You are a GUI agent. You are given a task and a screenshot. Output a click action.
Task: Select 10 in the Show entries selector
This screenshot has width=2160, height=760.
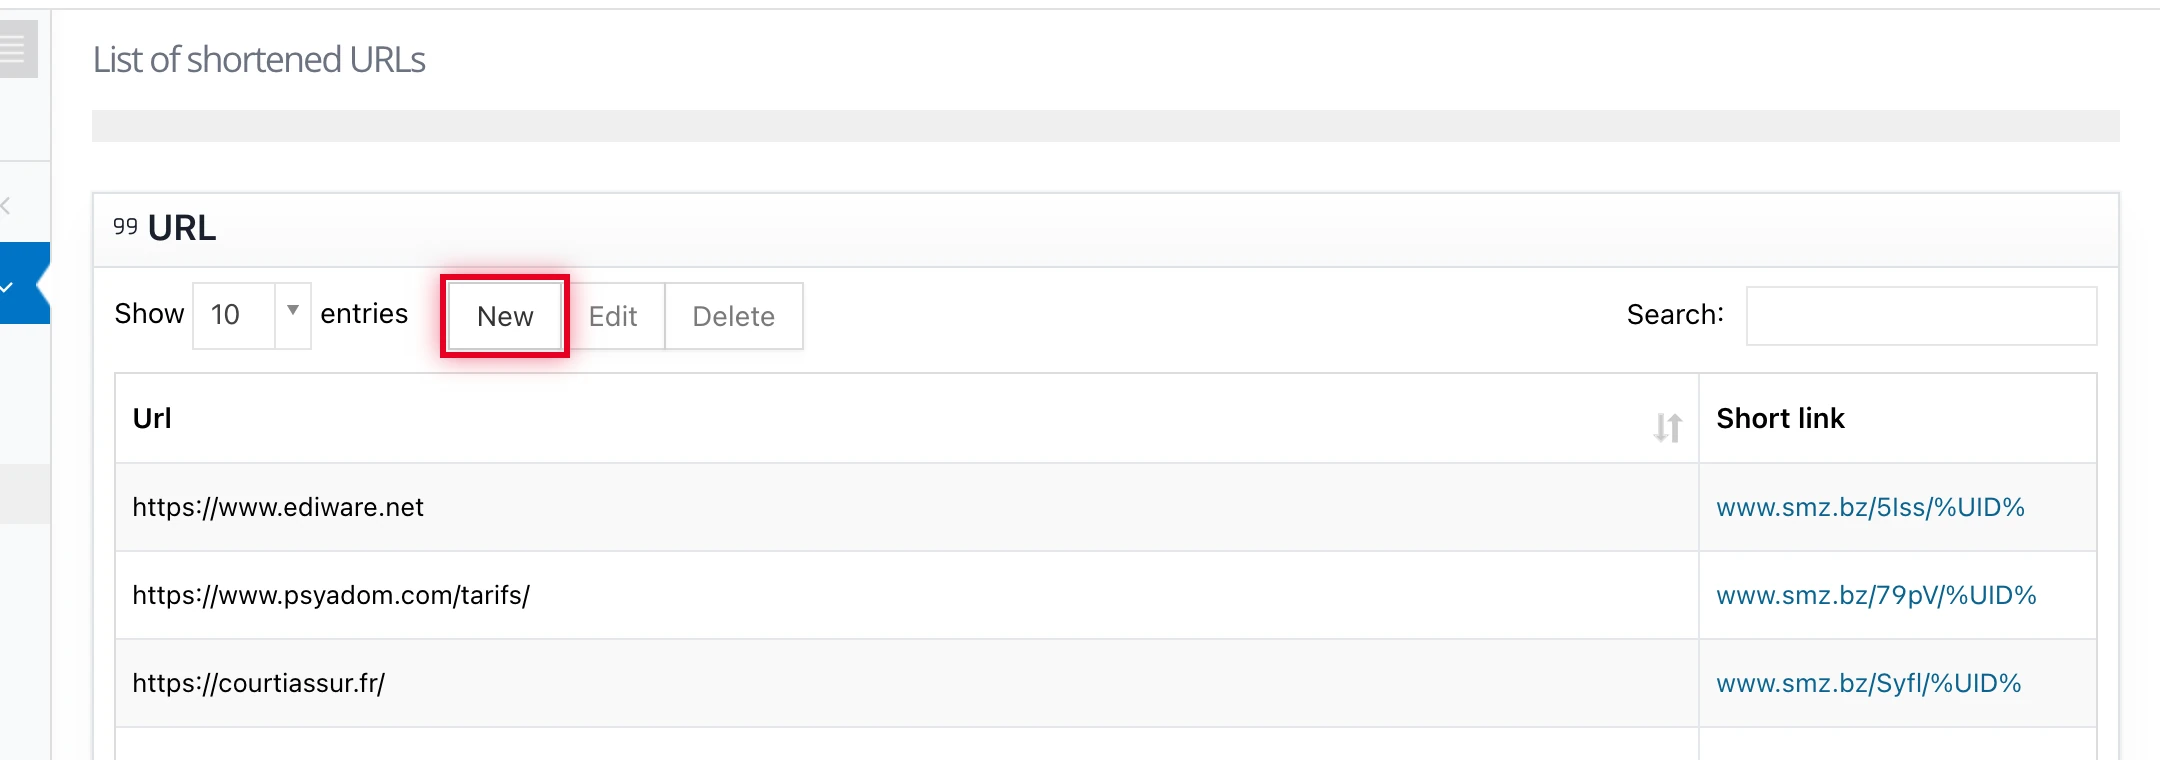point(225,315)
